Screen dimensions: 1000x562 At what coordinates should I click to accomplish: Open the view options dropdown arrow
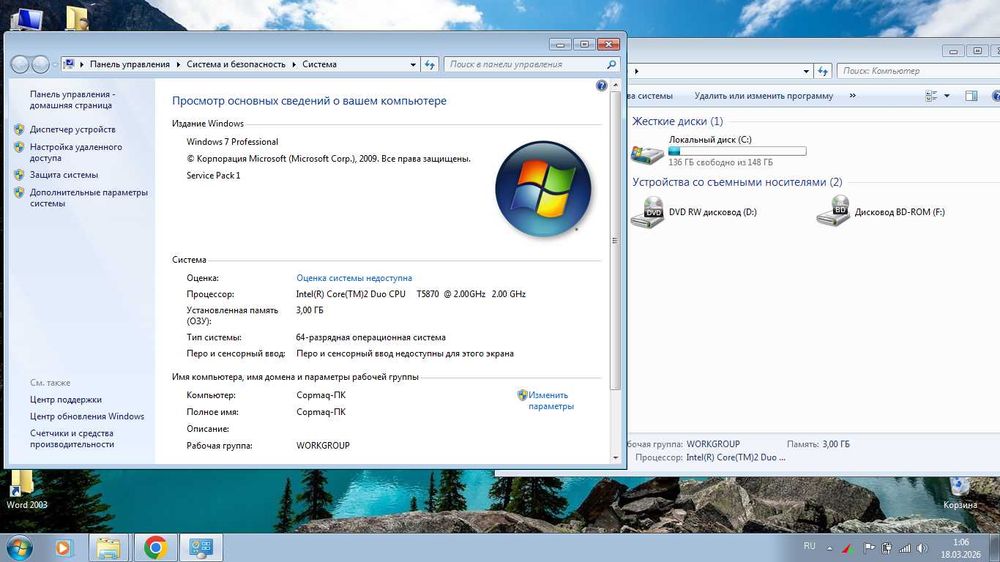pyautogui.click(x=946, y=96)
